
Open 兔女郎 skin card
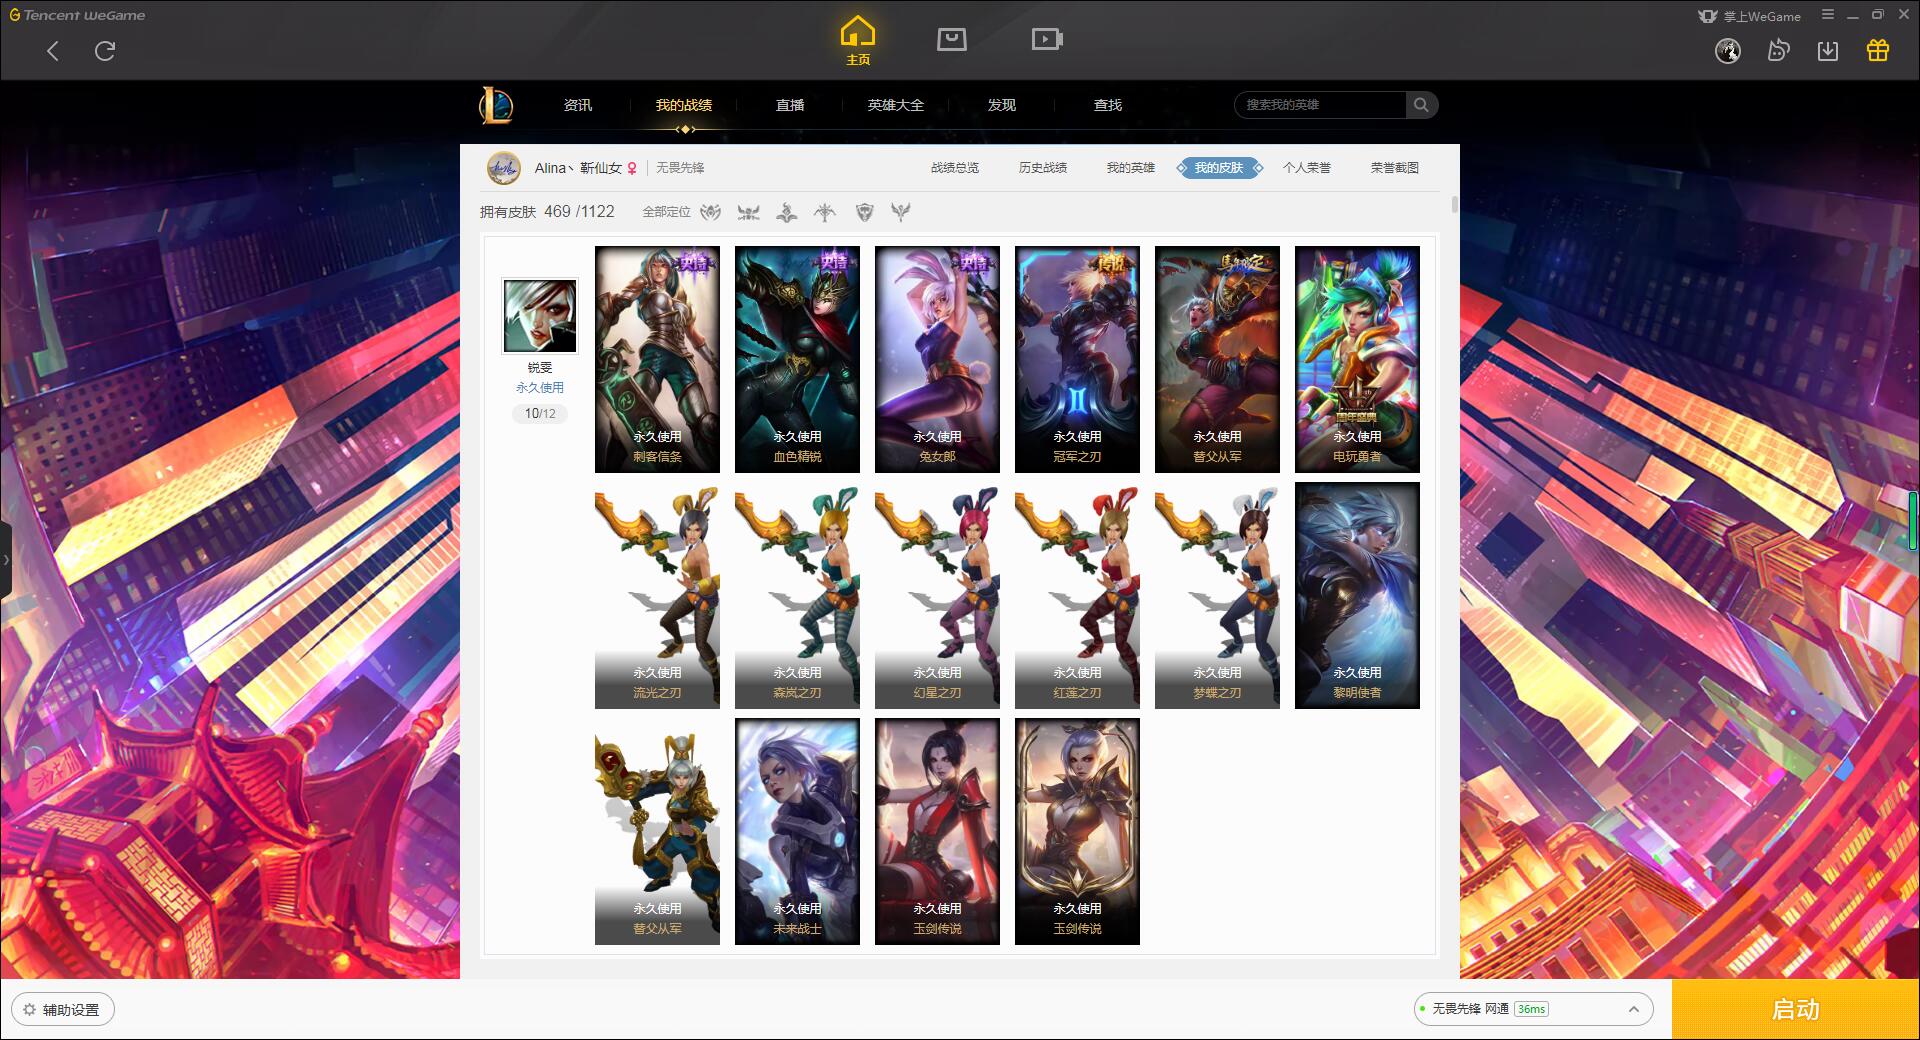click(x=937, y=359)
